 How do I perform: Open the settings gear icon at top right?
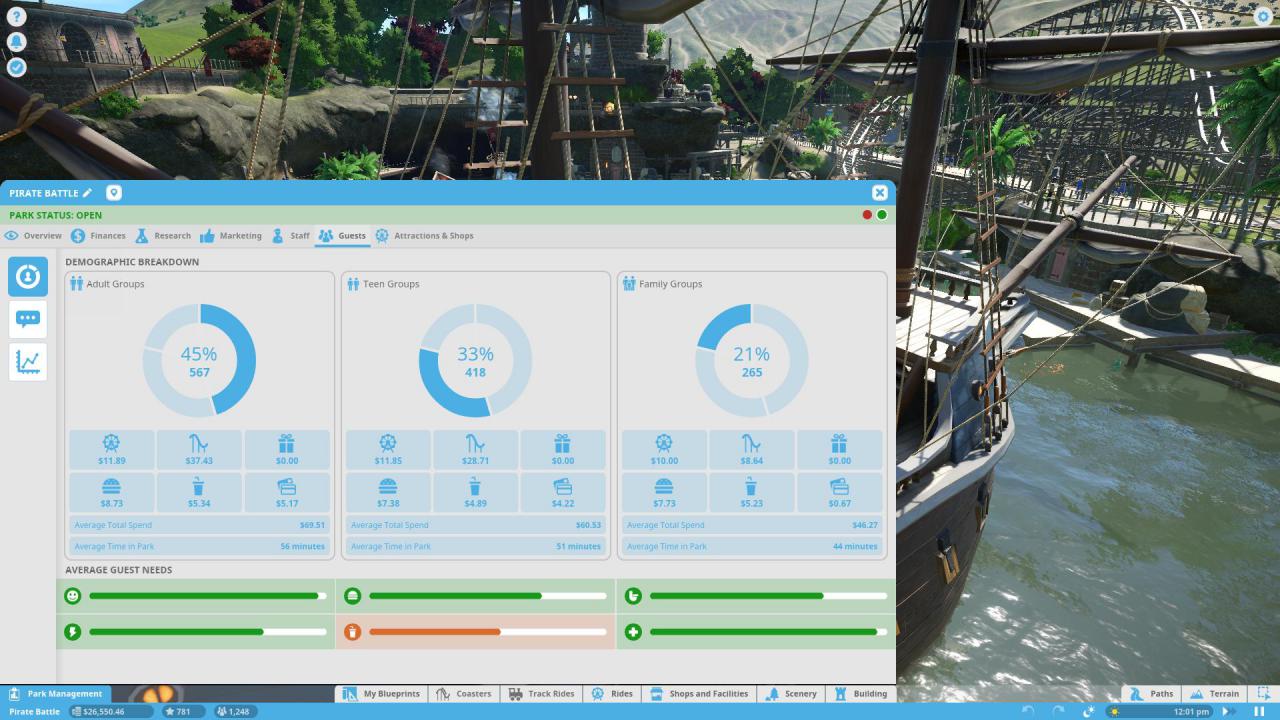coord(1264,17)
